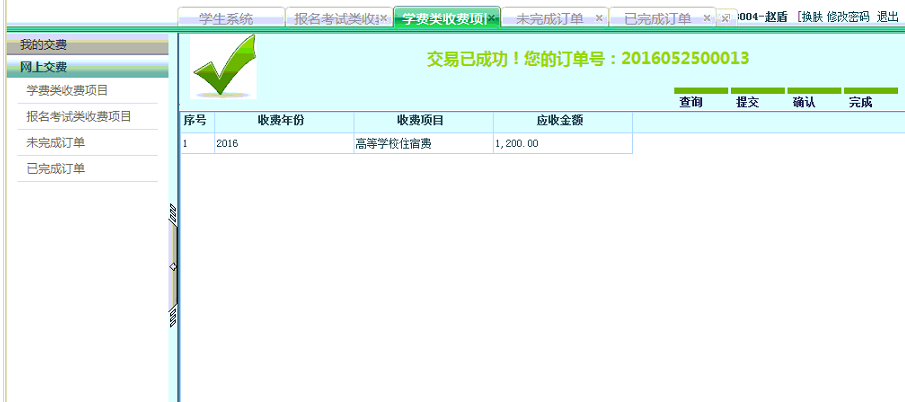Click the 换肤 skin link
Viewport: 905px width, 402px height.
(811, 17)
